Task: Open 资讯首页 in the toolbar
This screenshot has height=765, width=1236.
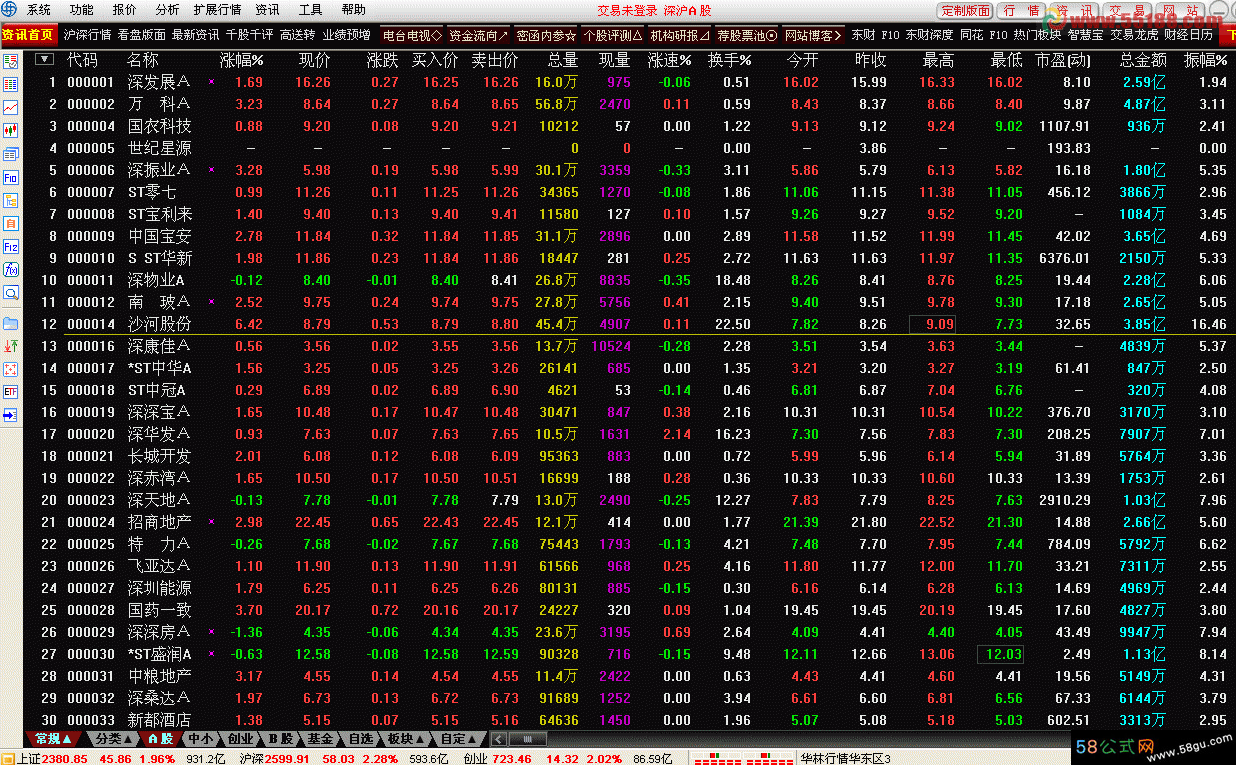Action: pyautogui.click(x=29, y=35)
